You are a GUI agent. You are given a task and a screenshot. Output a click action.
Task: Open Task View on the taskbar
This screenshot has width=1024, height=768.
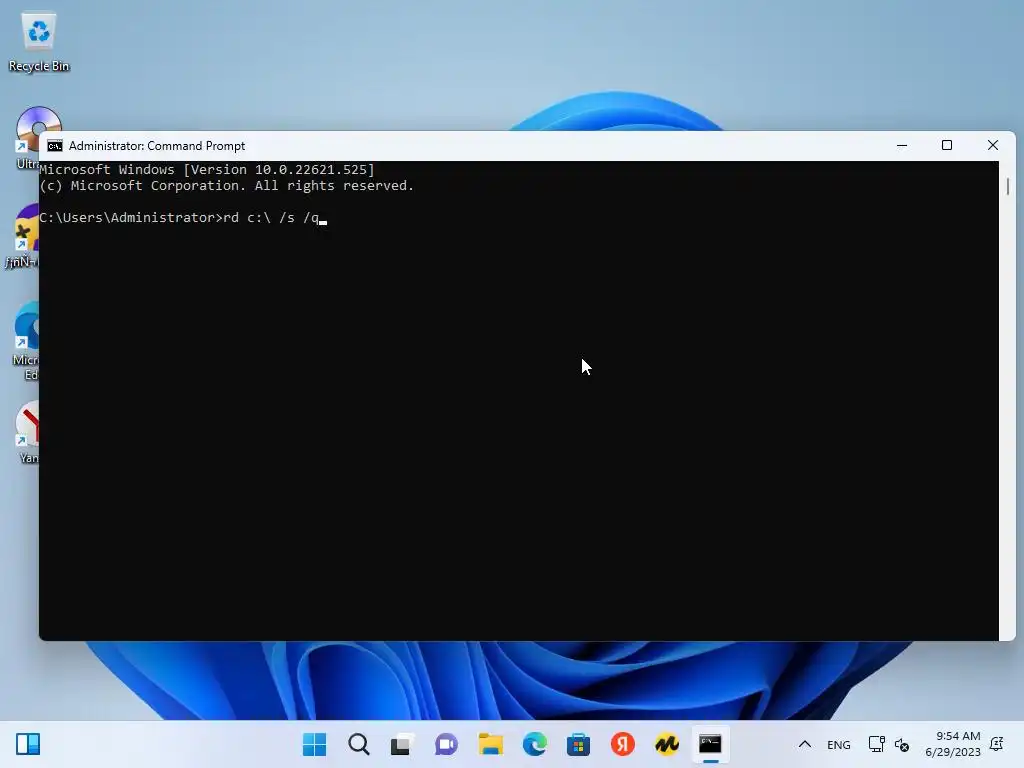(402, 744)
